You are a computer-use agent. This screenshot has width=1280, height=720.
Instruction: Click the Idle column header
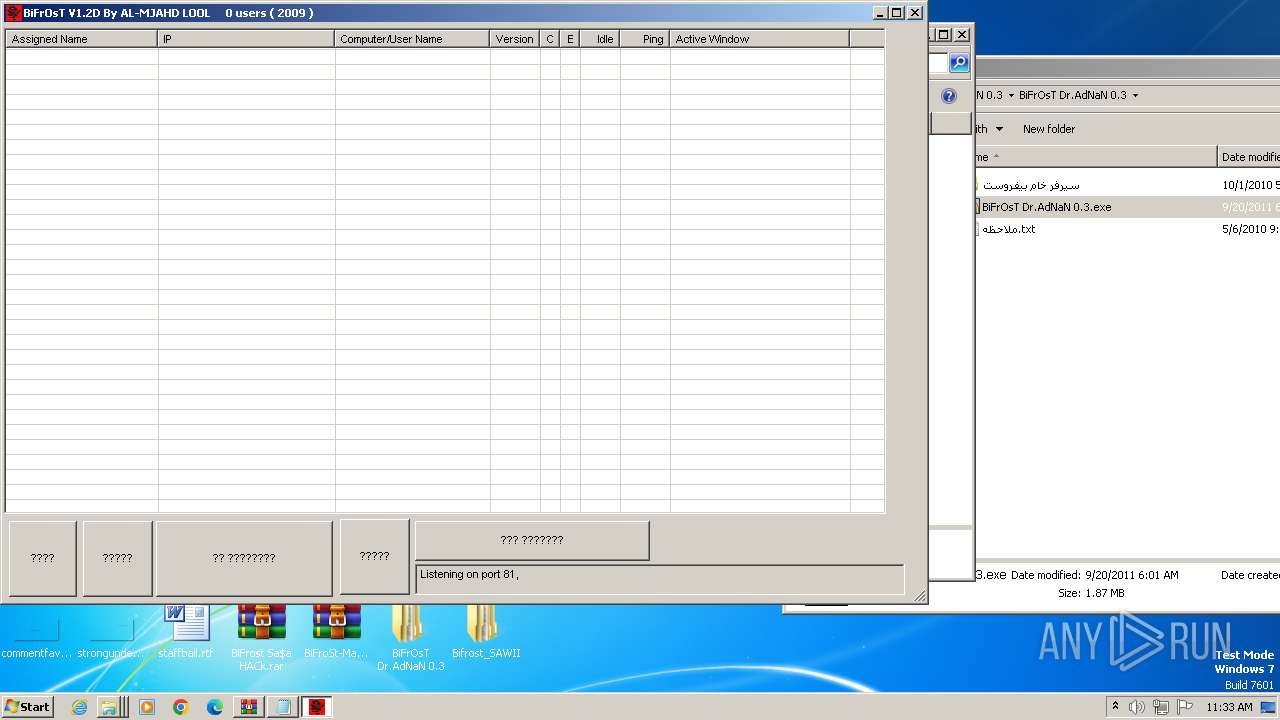[600, 39]
